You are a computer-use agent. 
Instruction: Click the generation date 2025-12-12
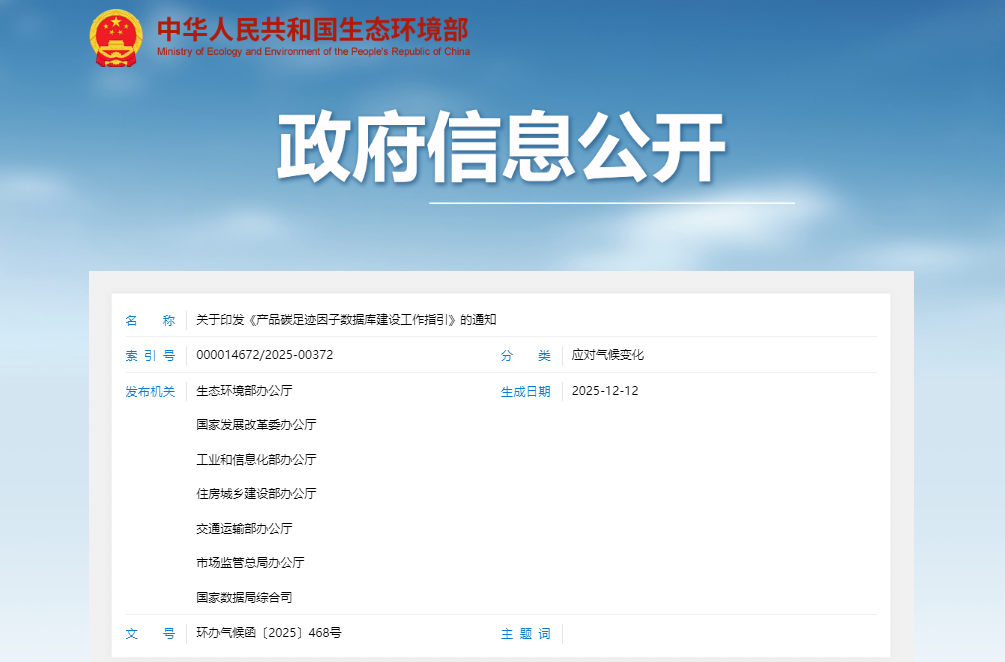[x=605, y=391]
